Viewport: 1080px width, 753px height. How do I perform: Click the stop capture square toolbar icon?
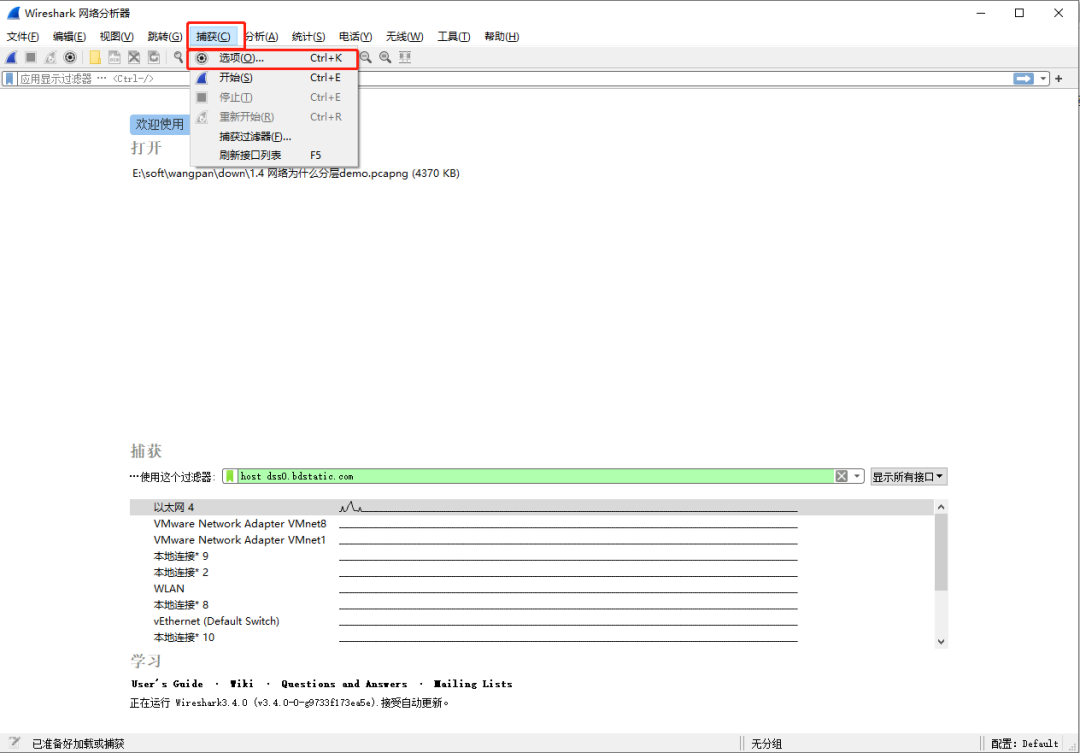[30, 57]
